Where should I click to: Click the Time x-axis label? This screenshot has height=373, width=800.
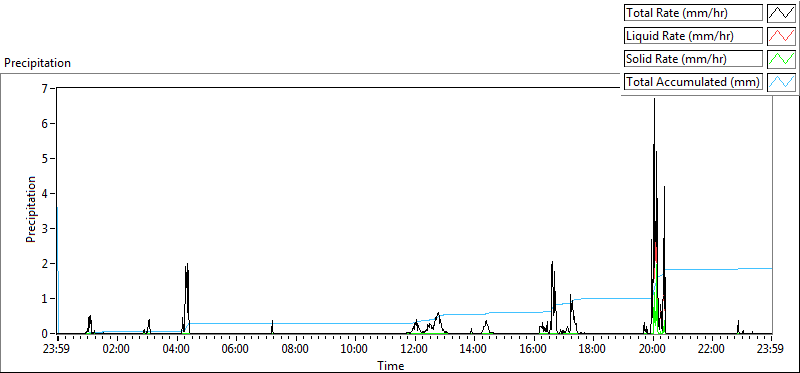coord(391,365)
